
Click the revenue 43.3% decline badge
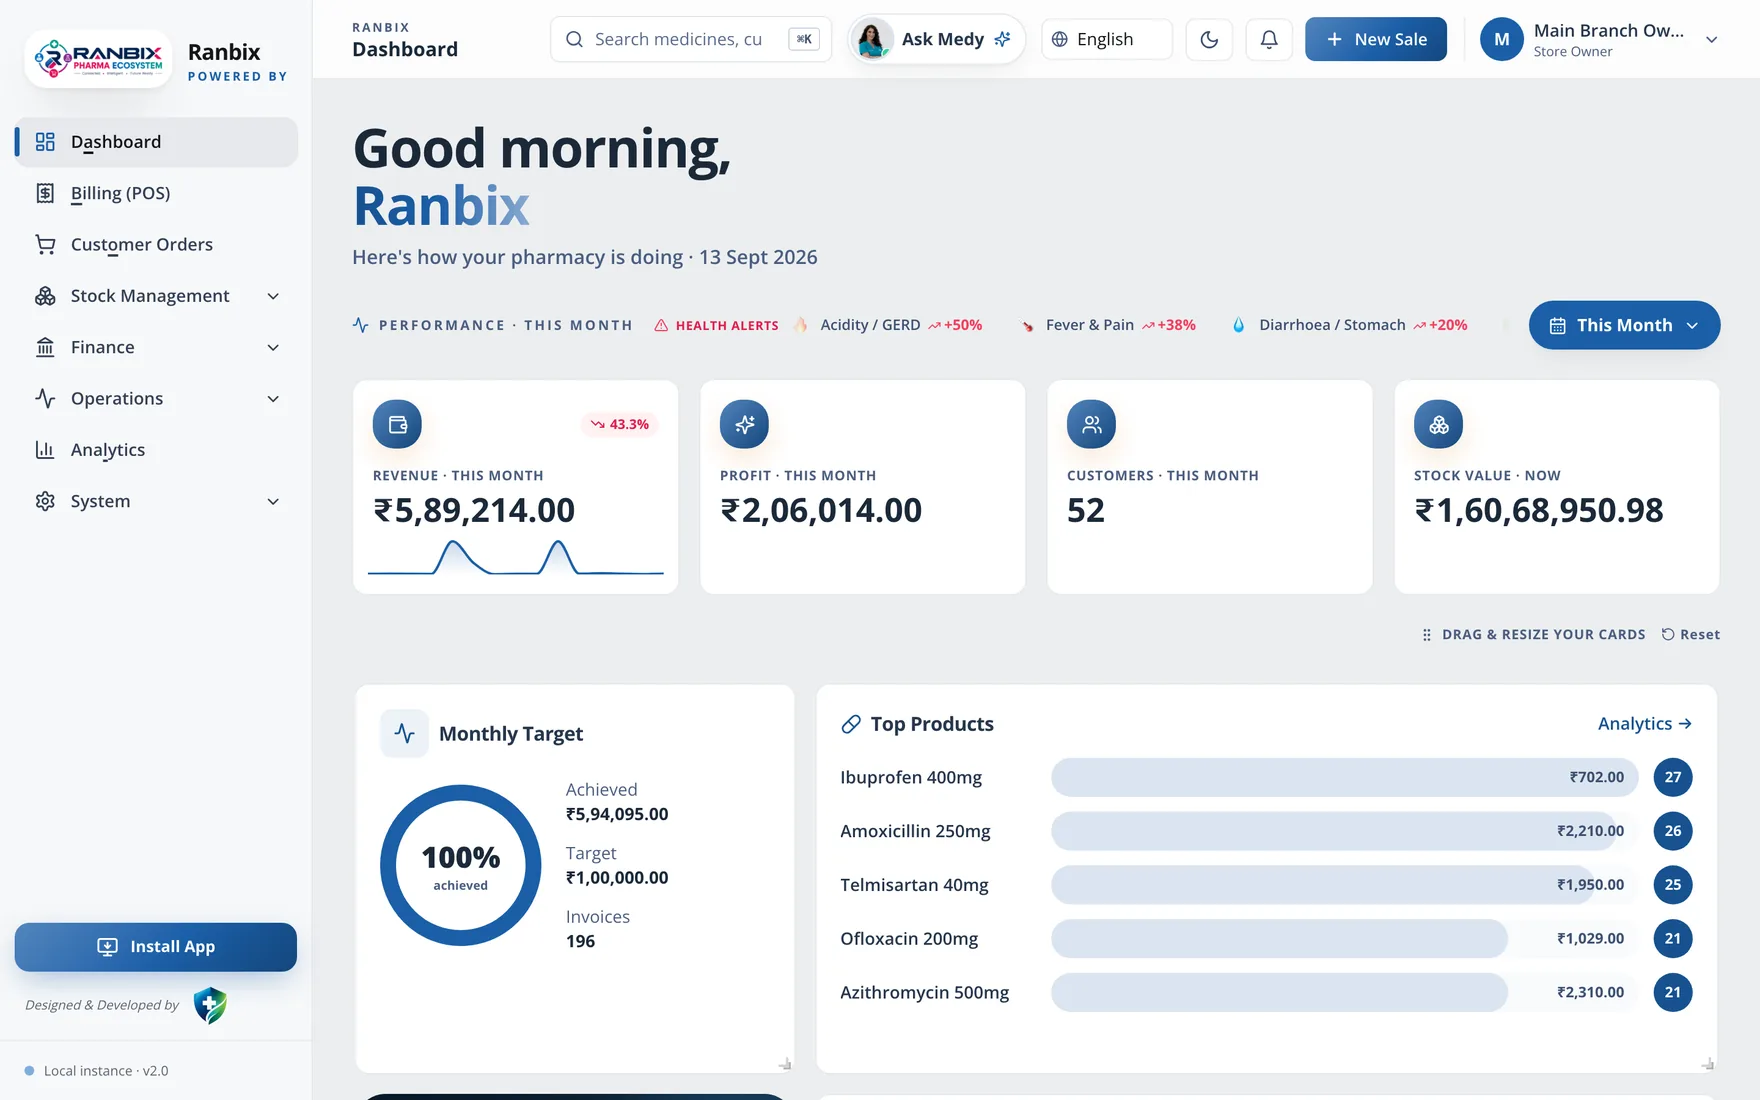pos(620,424)
